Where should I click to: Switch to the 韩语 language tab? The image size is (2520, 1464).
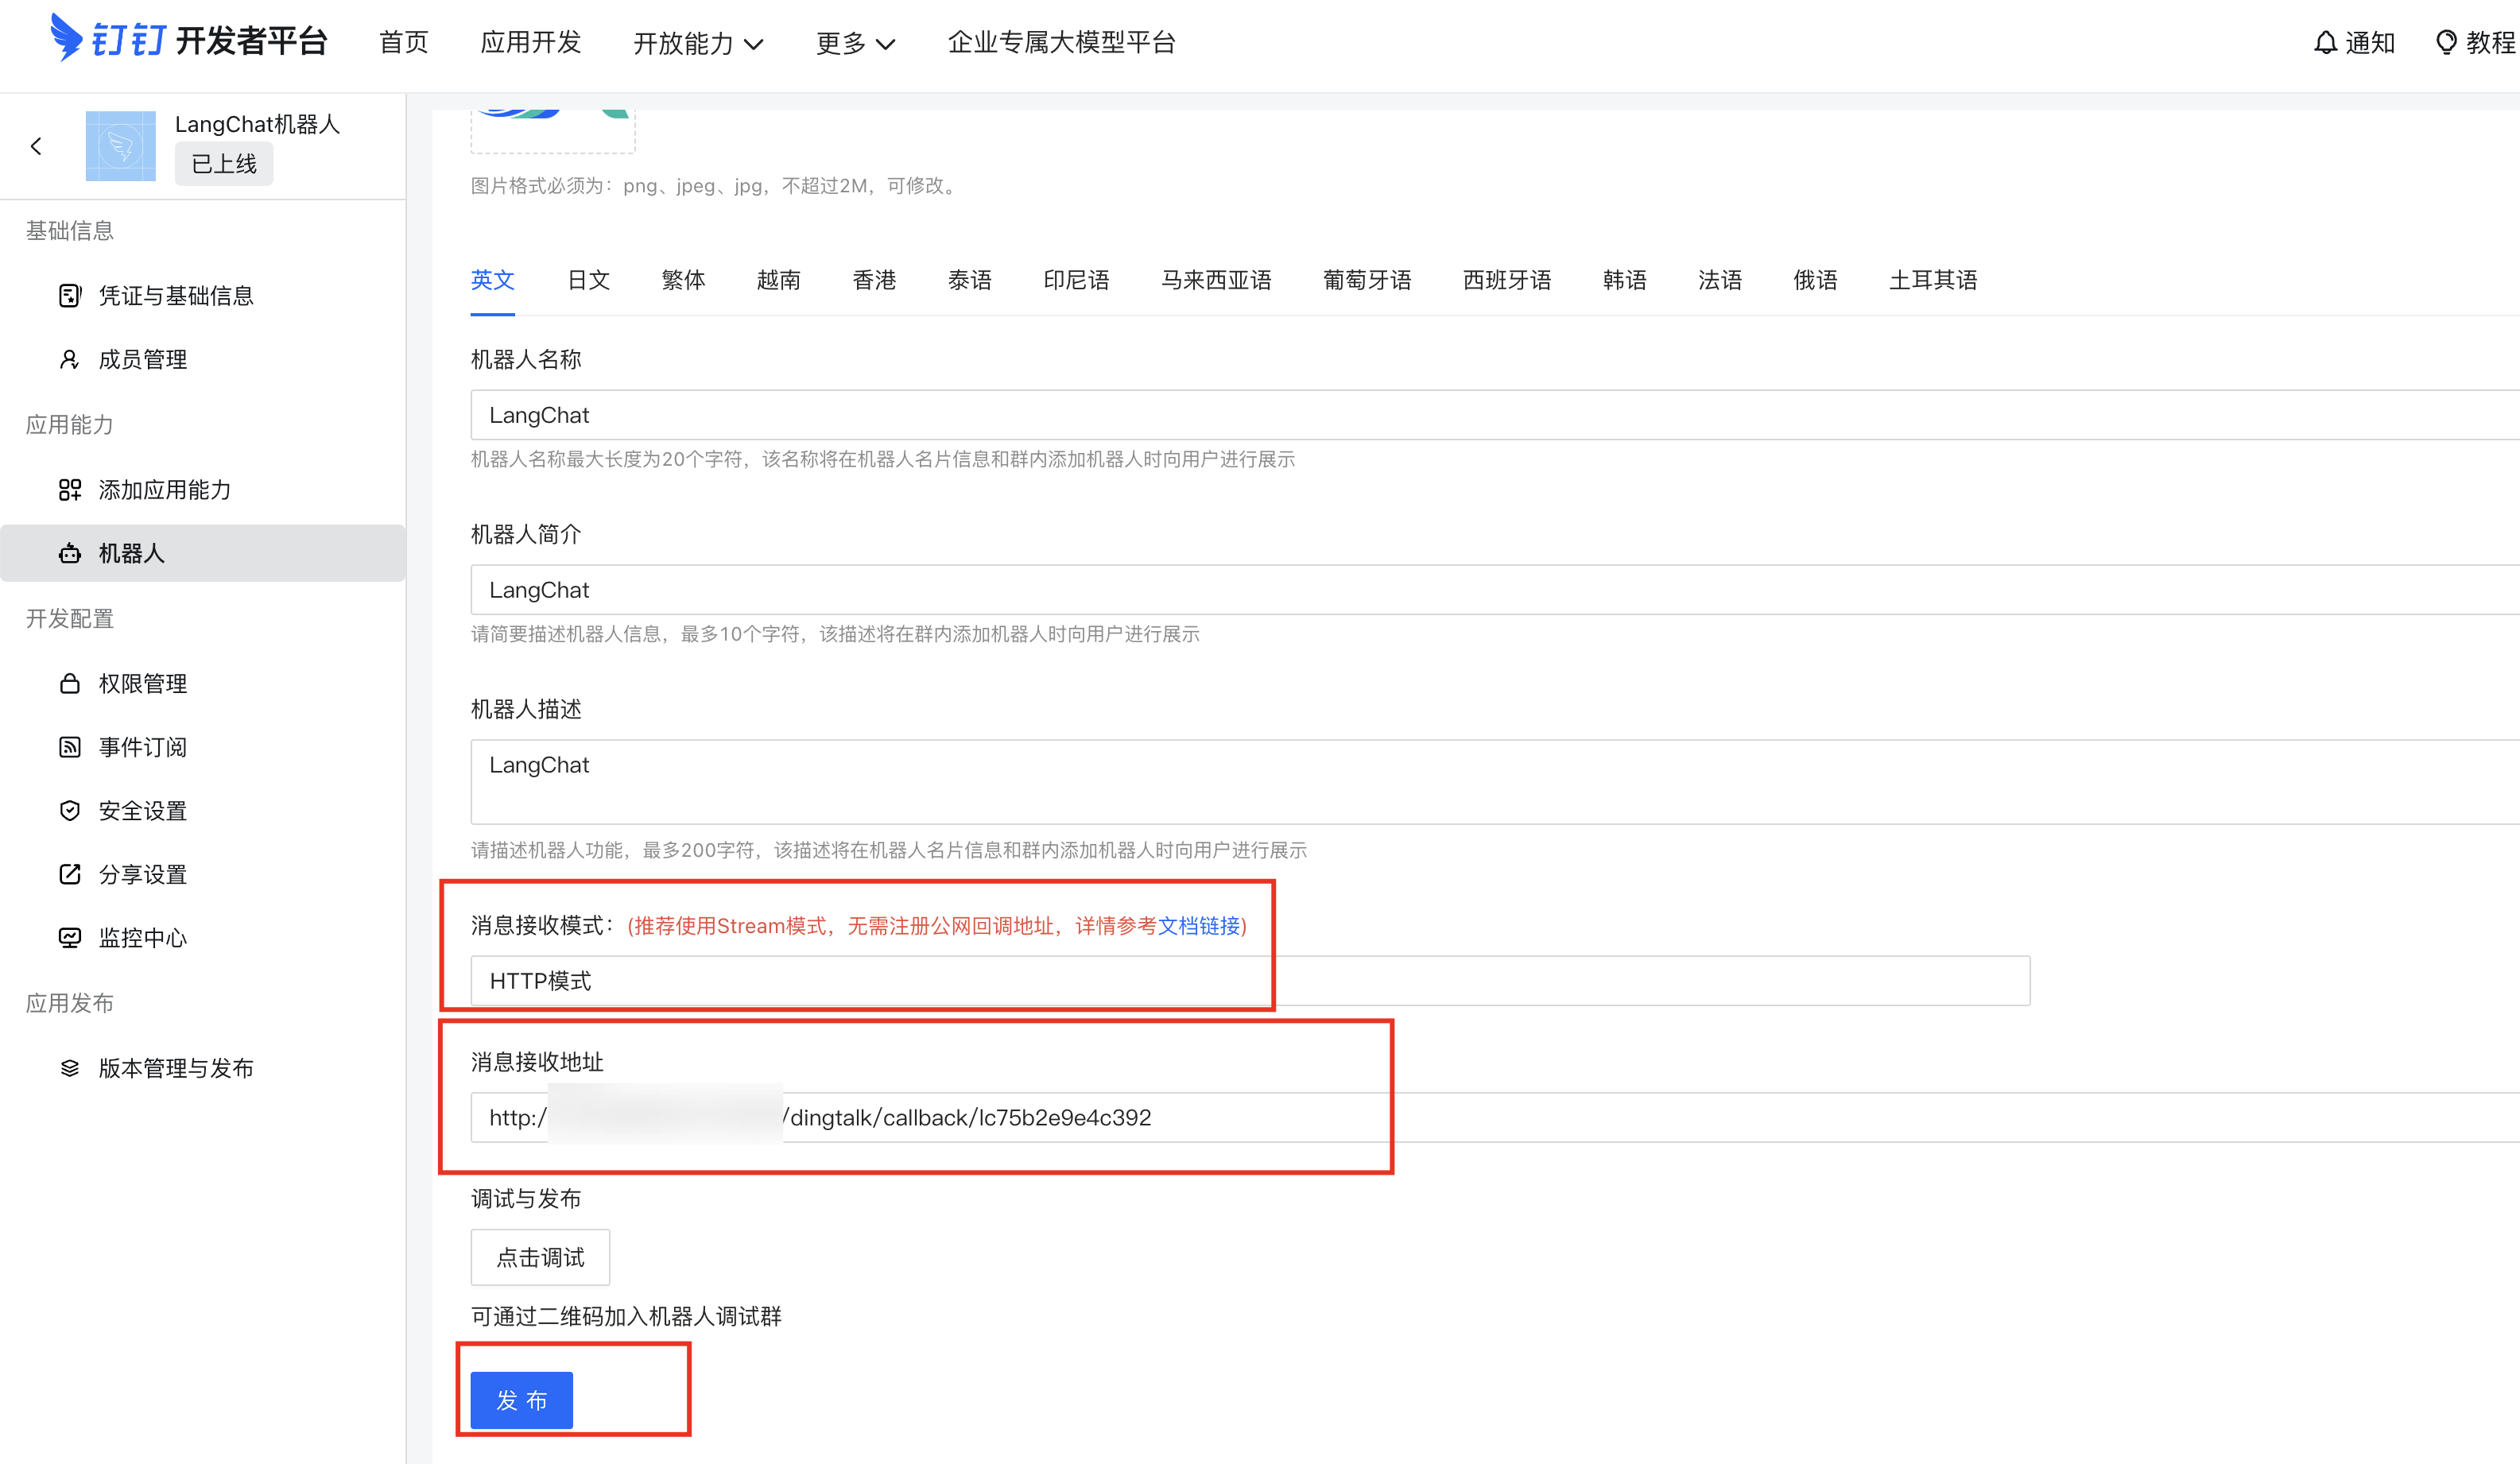1624,280
